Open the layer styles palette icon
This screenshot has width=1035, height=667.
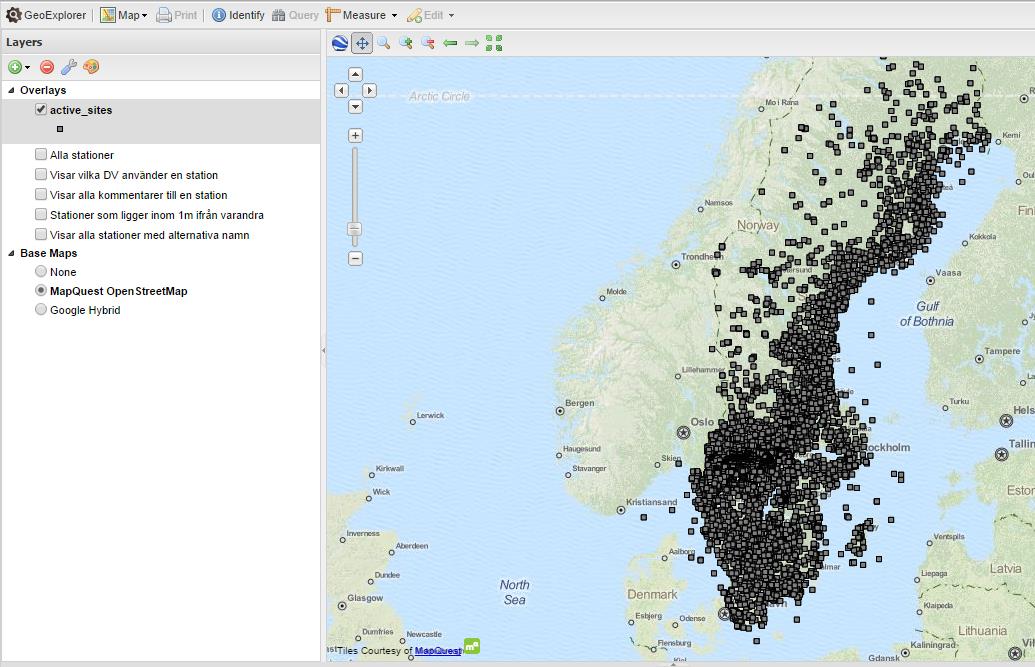tap(91, 67)
